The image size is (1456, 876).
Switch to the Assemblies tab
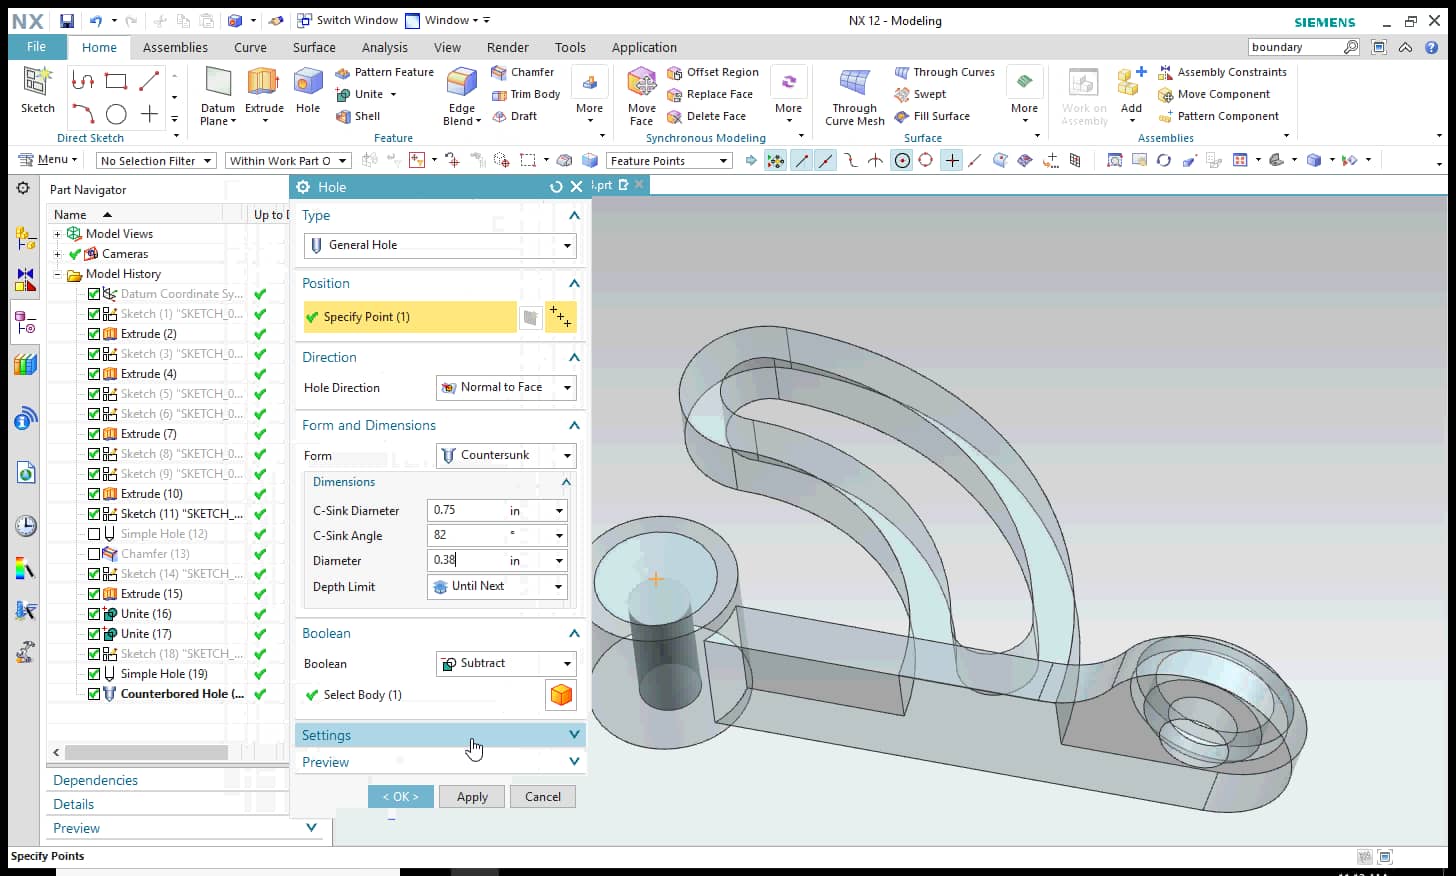pos(175,47)
